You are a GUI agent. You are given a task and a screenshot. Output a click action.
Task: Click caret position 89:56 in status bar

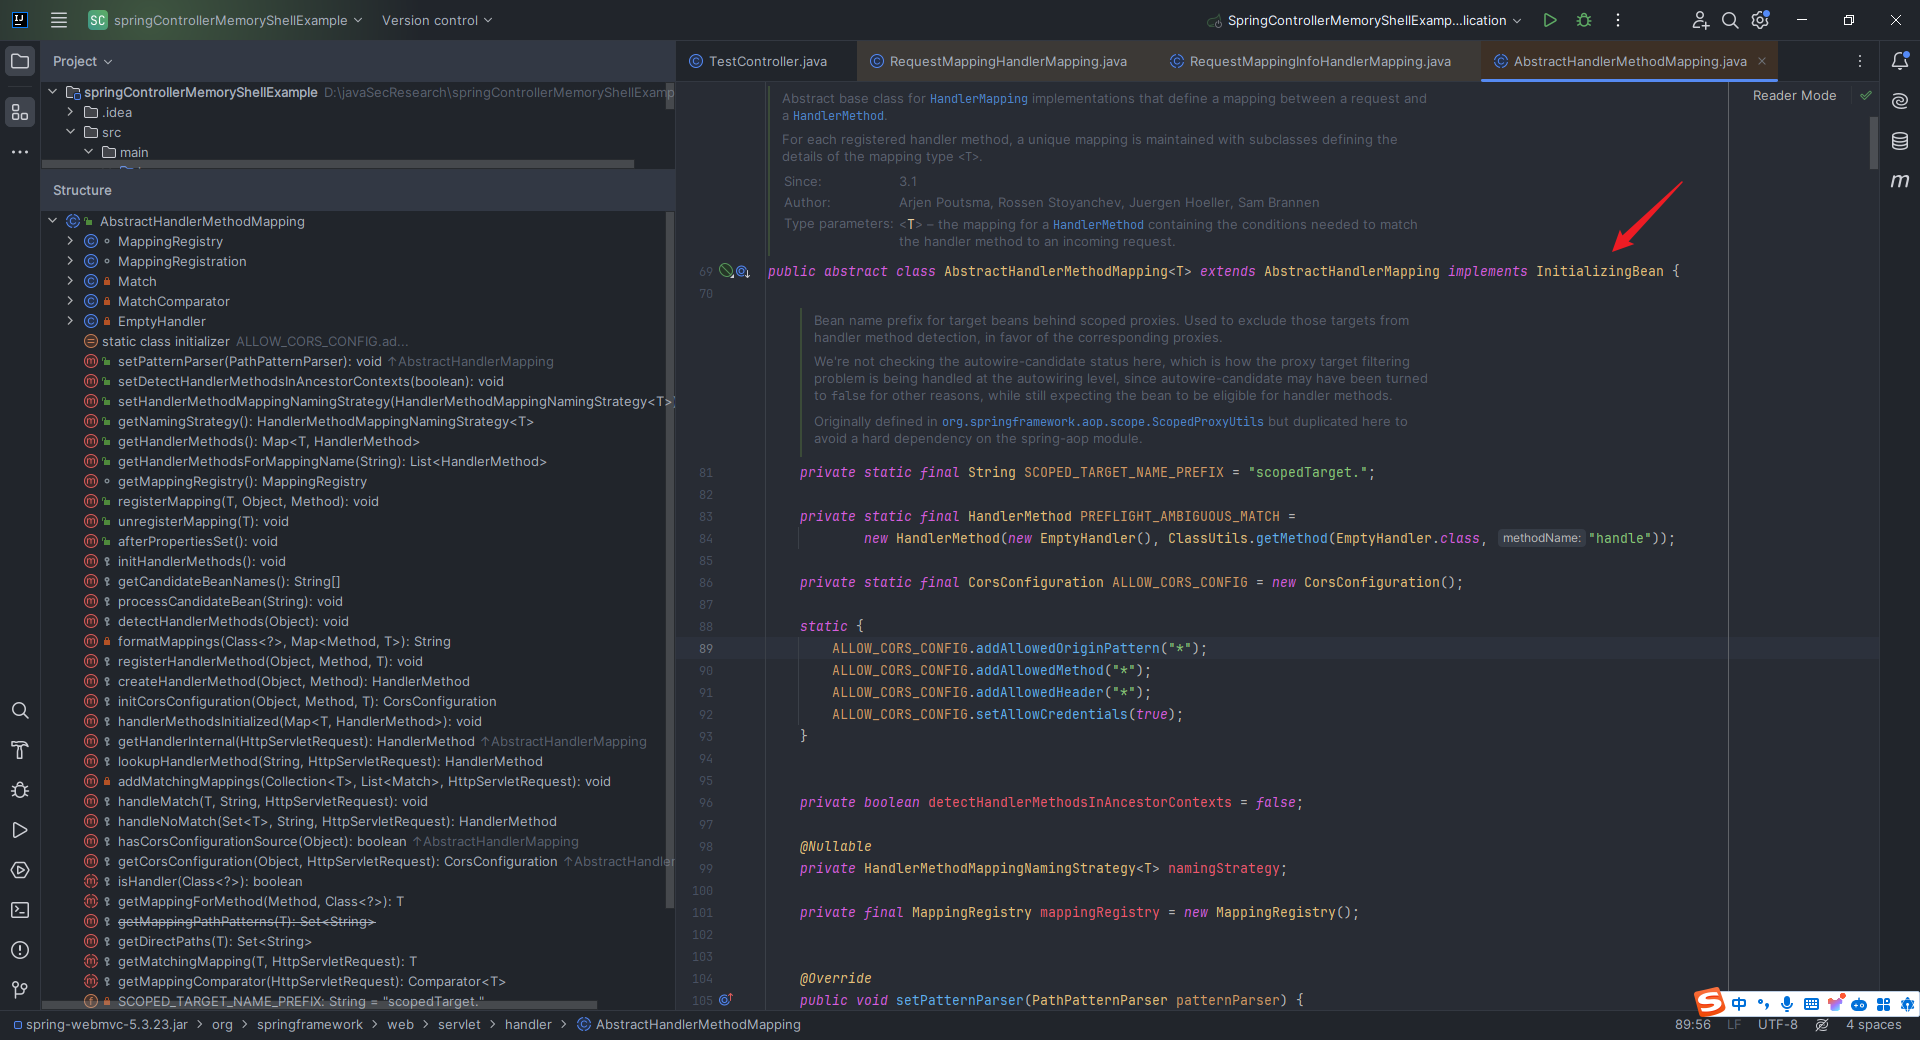click(x=1692, y=1025)
